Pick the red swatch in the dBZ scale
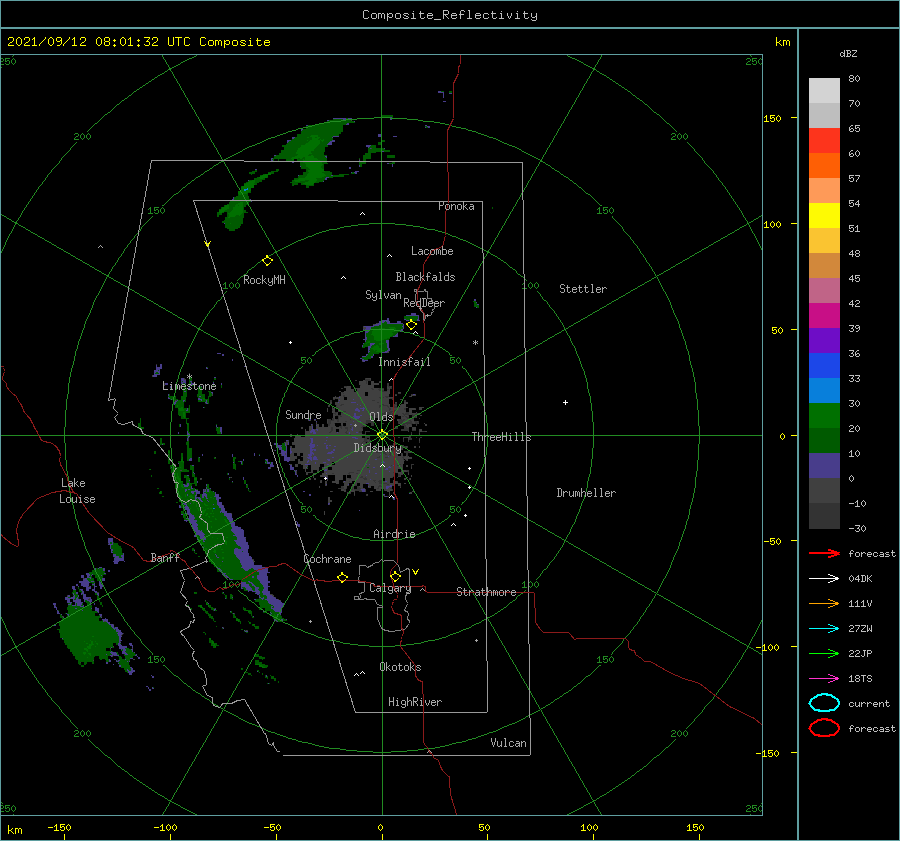 click(824, 140)
